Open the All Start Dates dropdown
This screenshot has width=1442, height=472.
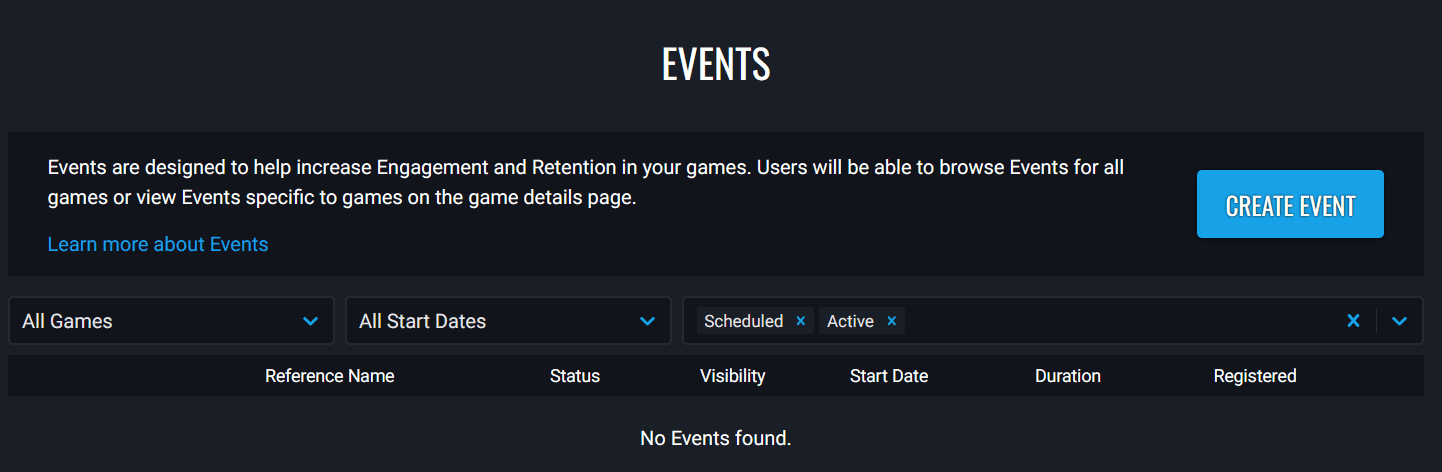click(508, 321)
